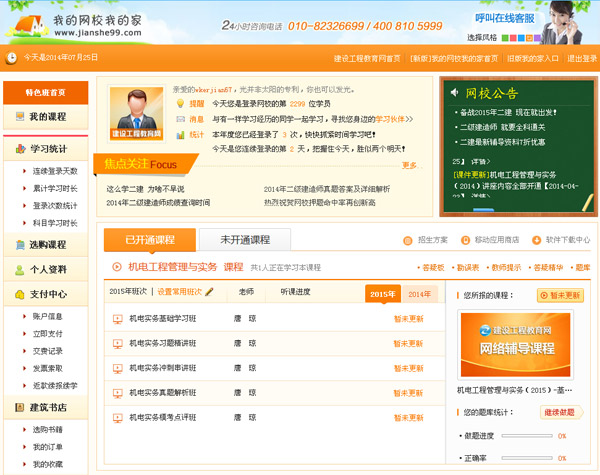Screen dimensions: 600x475
Task: Select the 2014年 year tab
Action: [420, 294]
